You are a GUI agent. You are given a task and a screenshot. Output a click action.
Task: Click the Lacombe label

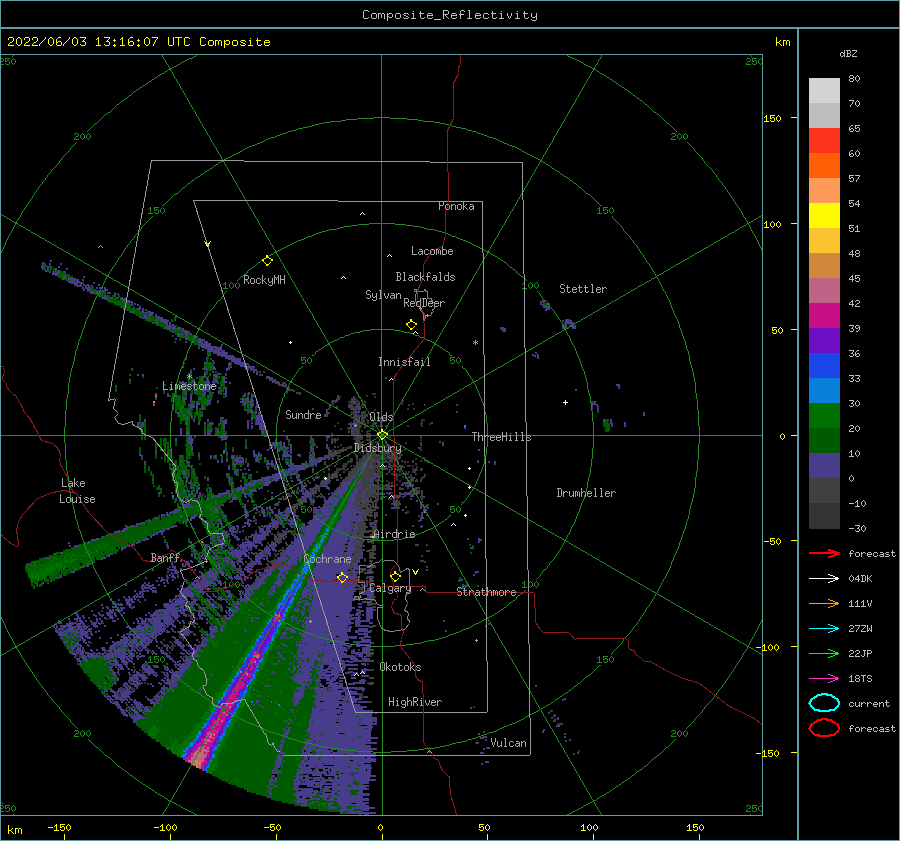[x=432, y=251]
